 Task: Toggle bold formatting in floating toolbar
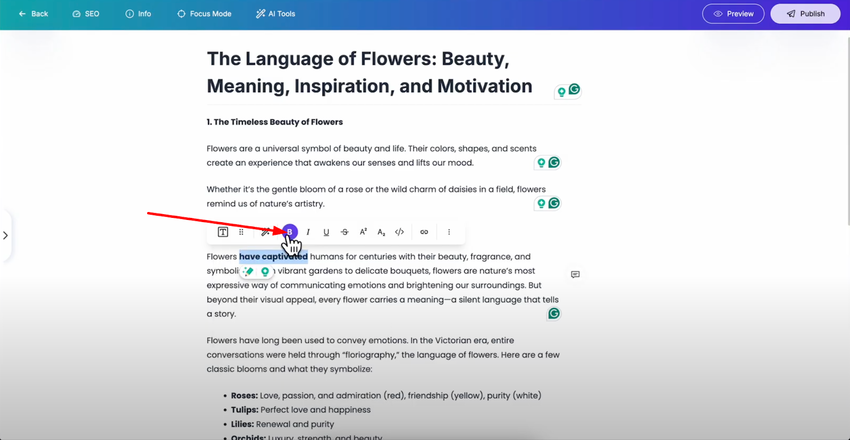290,232
